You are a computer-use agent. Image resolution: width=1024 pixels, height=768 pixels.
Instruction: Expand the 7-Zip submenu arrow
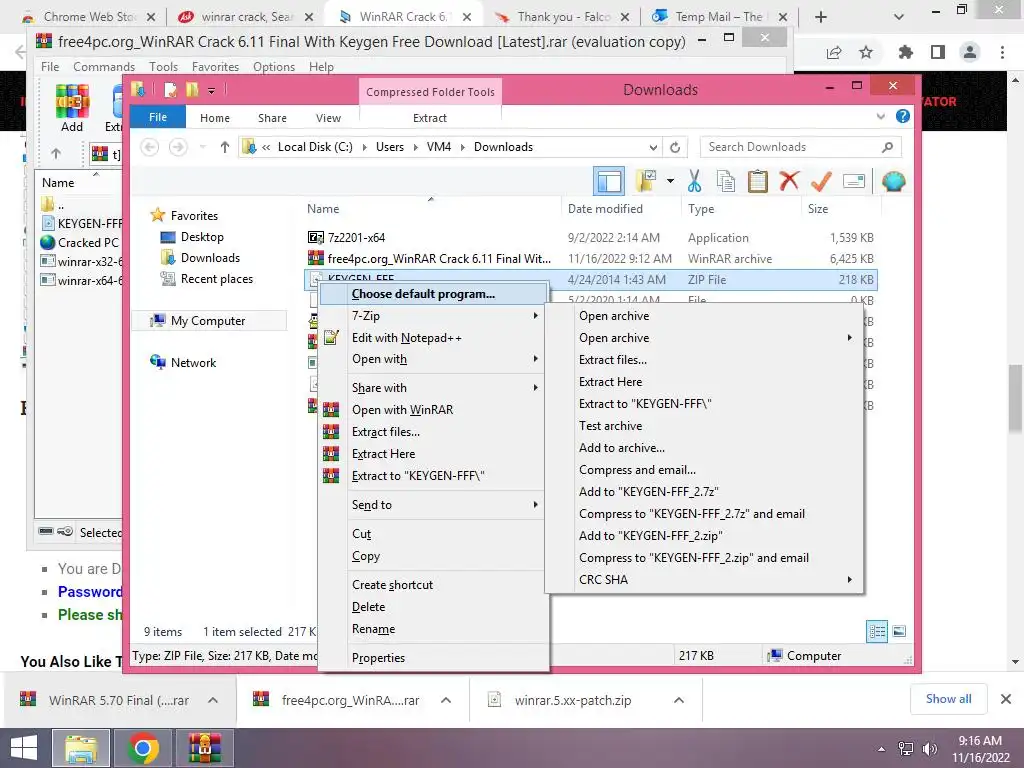[x=536, y=315]
